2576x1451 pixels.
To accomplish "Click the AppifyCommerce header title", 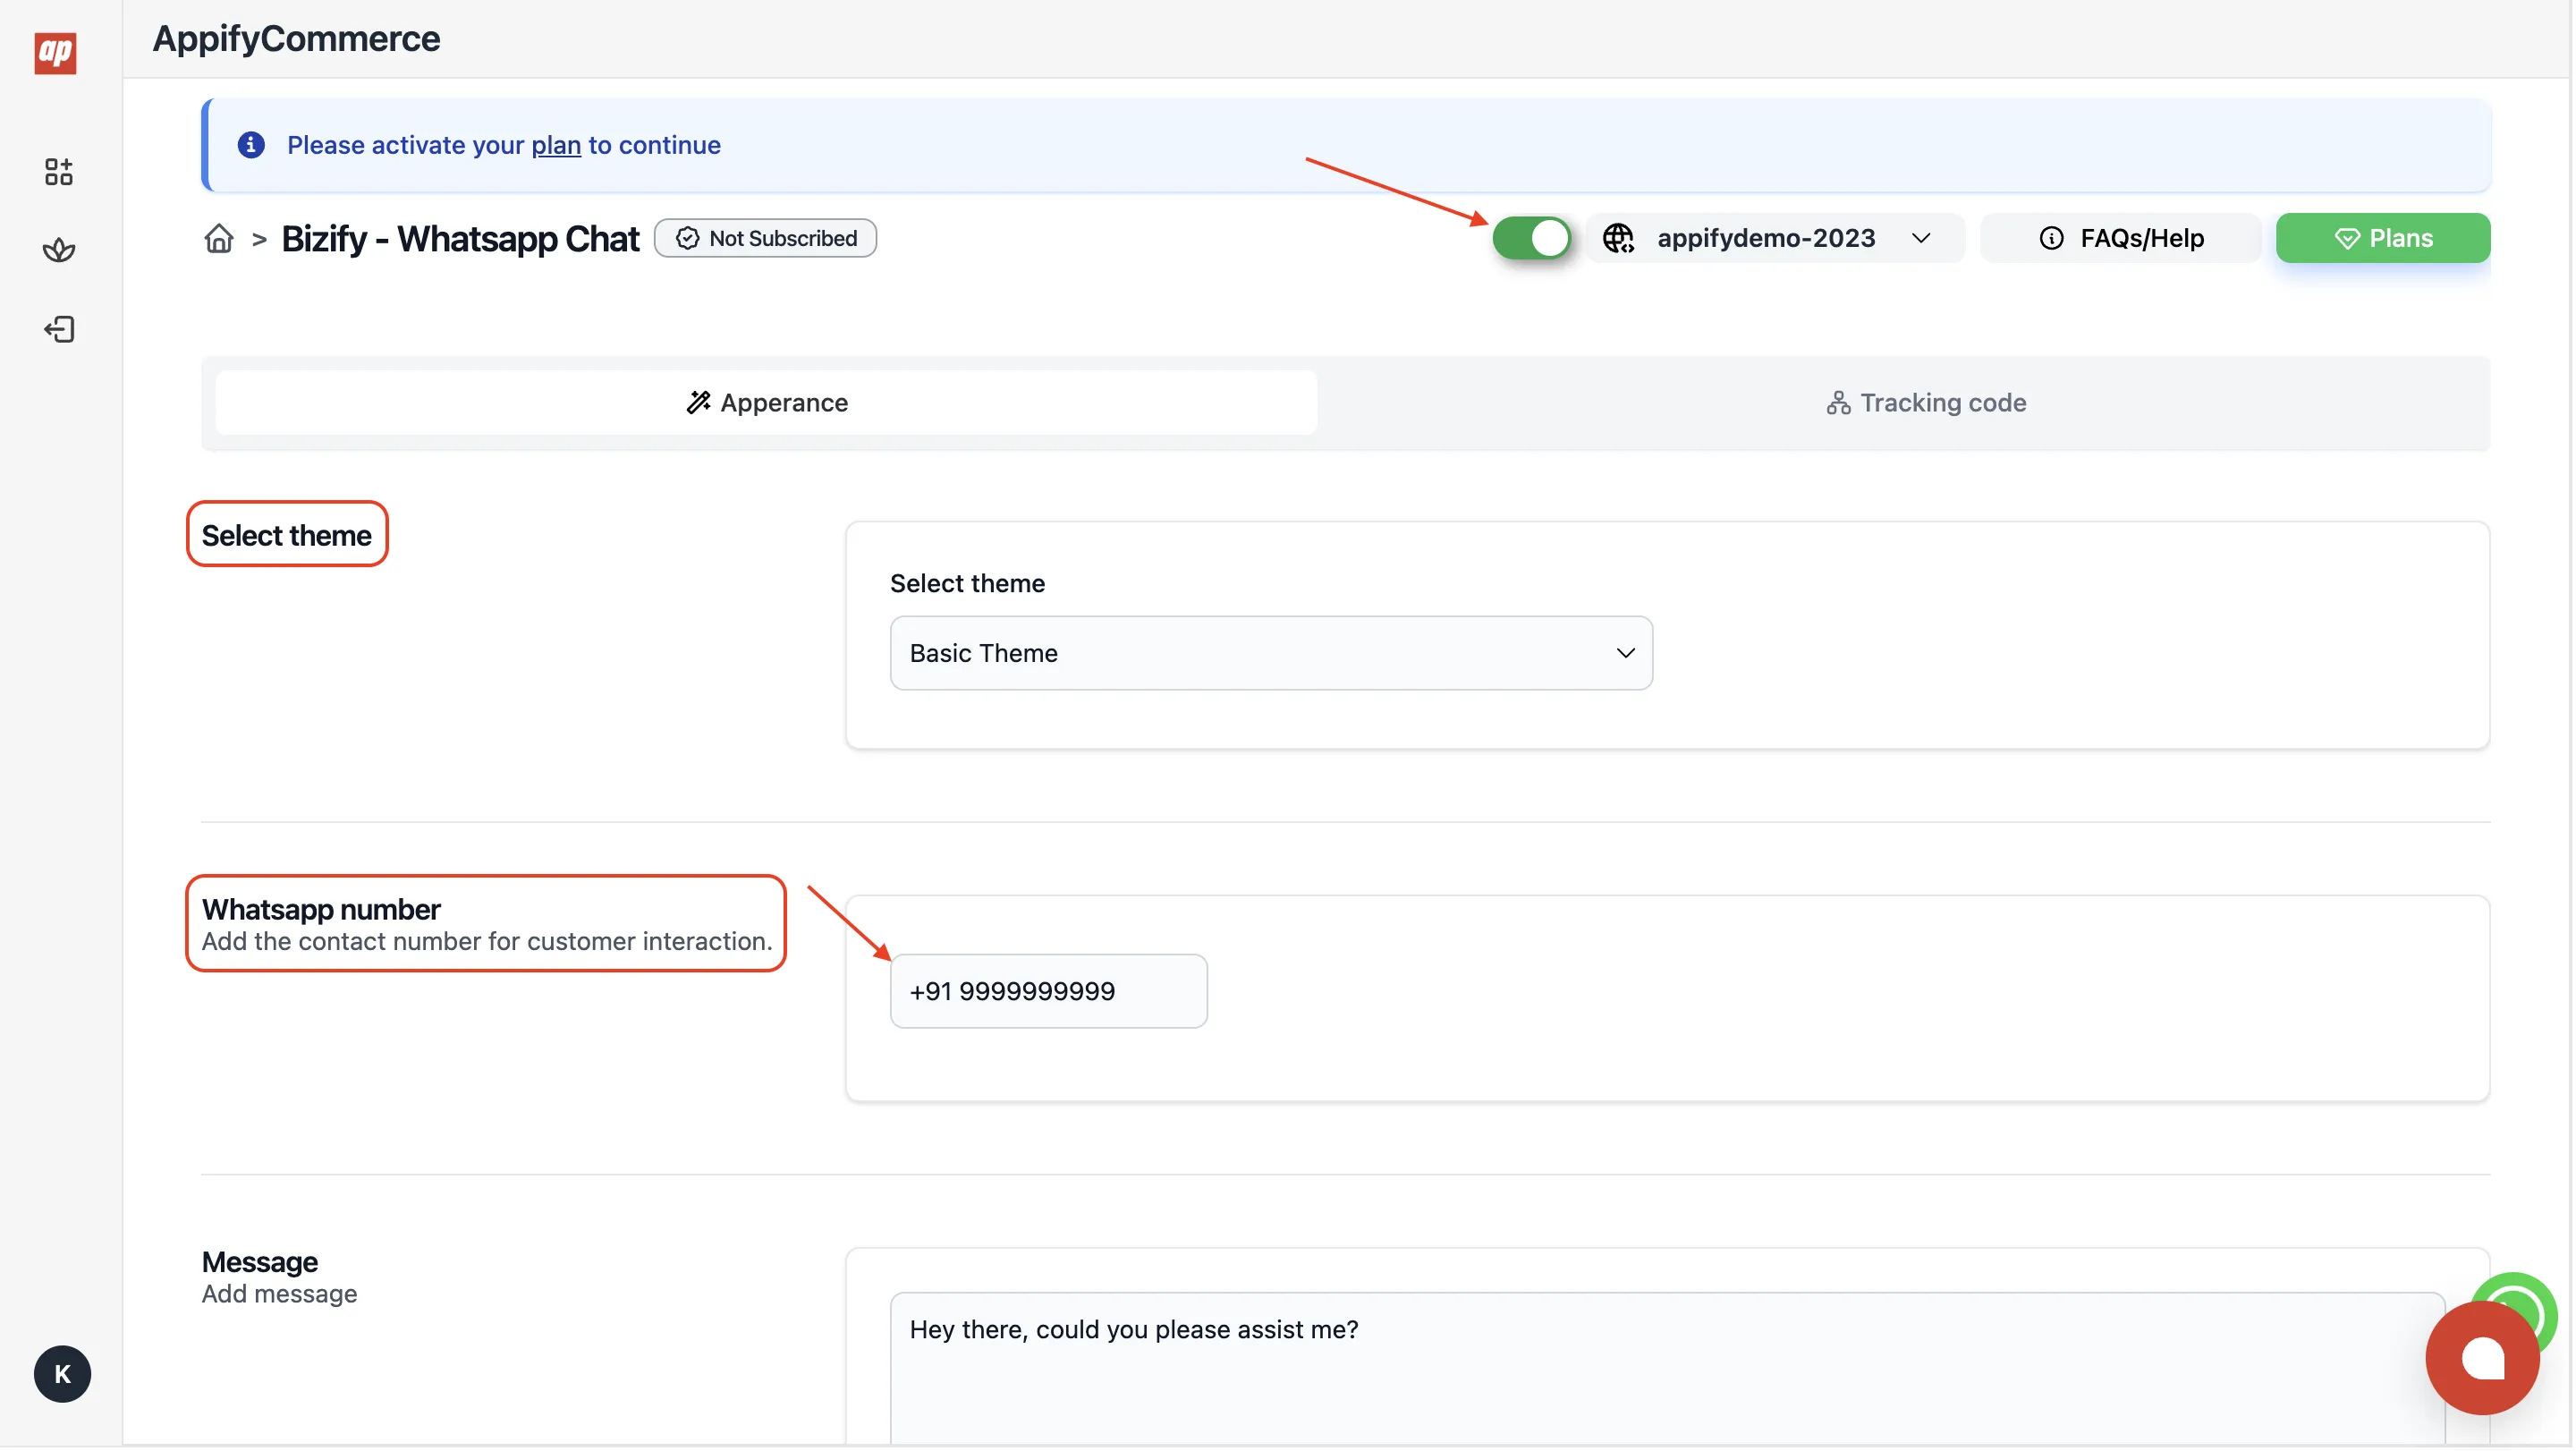I will [x=297, y=38].
